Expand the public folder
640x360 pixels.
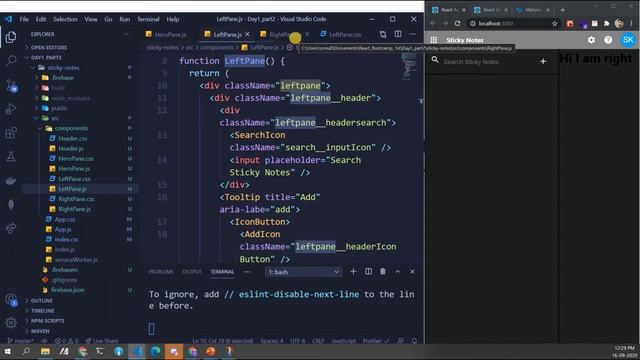(59, 108)
